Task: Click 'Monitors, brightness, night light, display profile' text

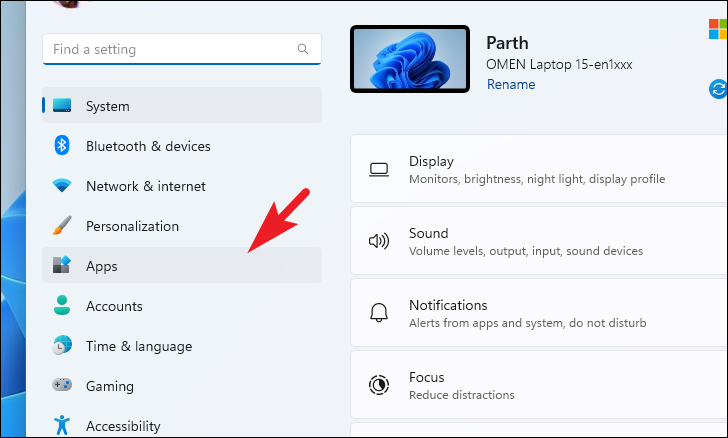Action: (x=537, y=179)
